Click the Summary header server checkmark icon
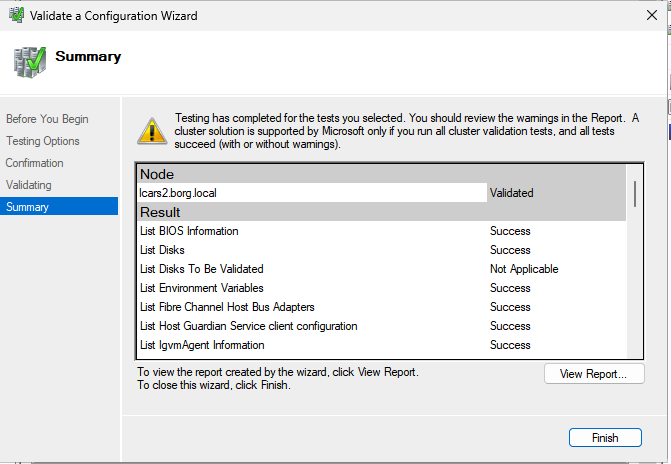This screenshot has height=464, width=671. click(30, 62)
